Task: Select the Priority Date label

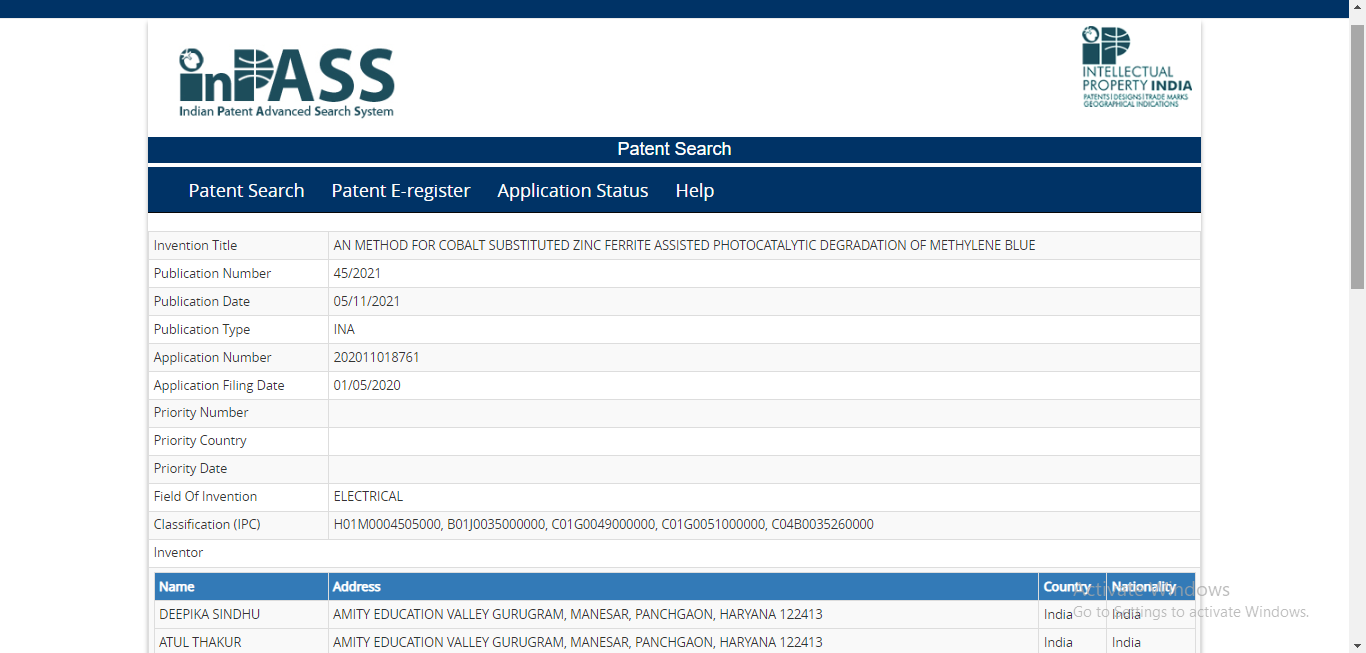Action: 190,468
